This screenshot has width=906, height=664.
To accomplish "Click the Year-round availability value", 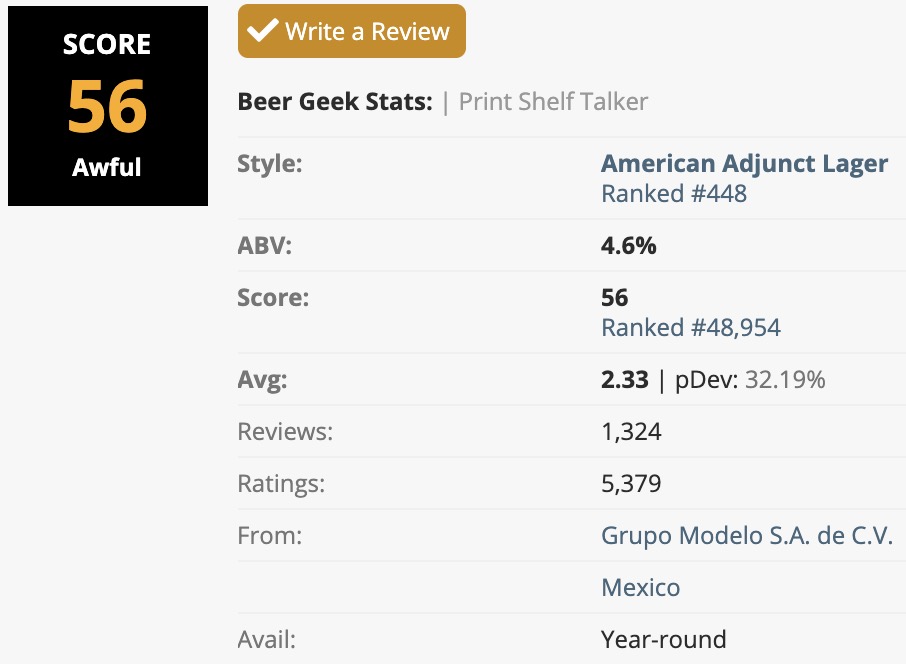I will pyautogui.click(x=663, y=639).
